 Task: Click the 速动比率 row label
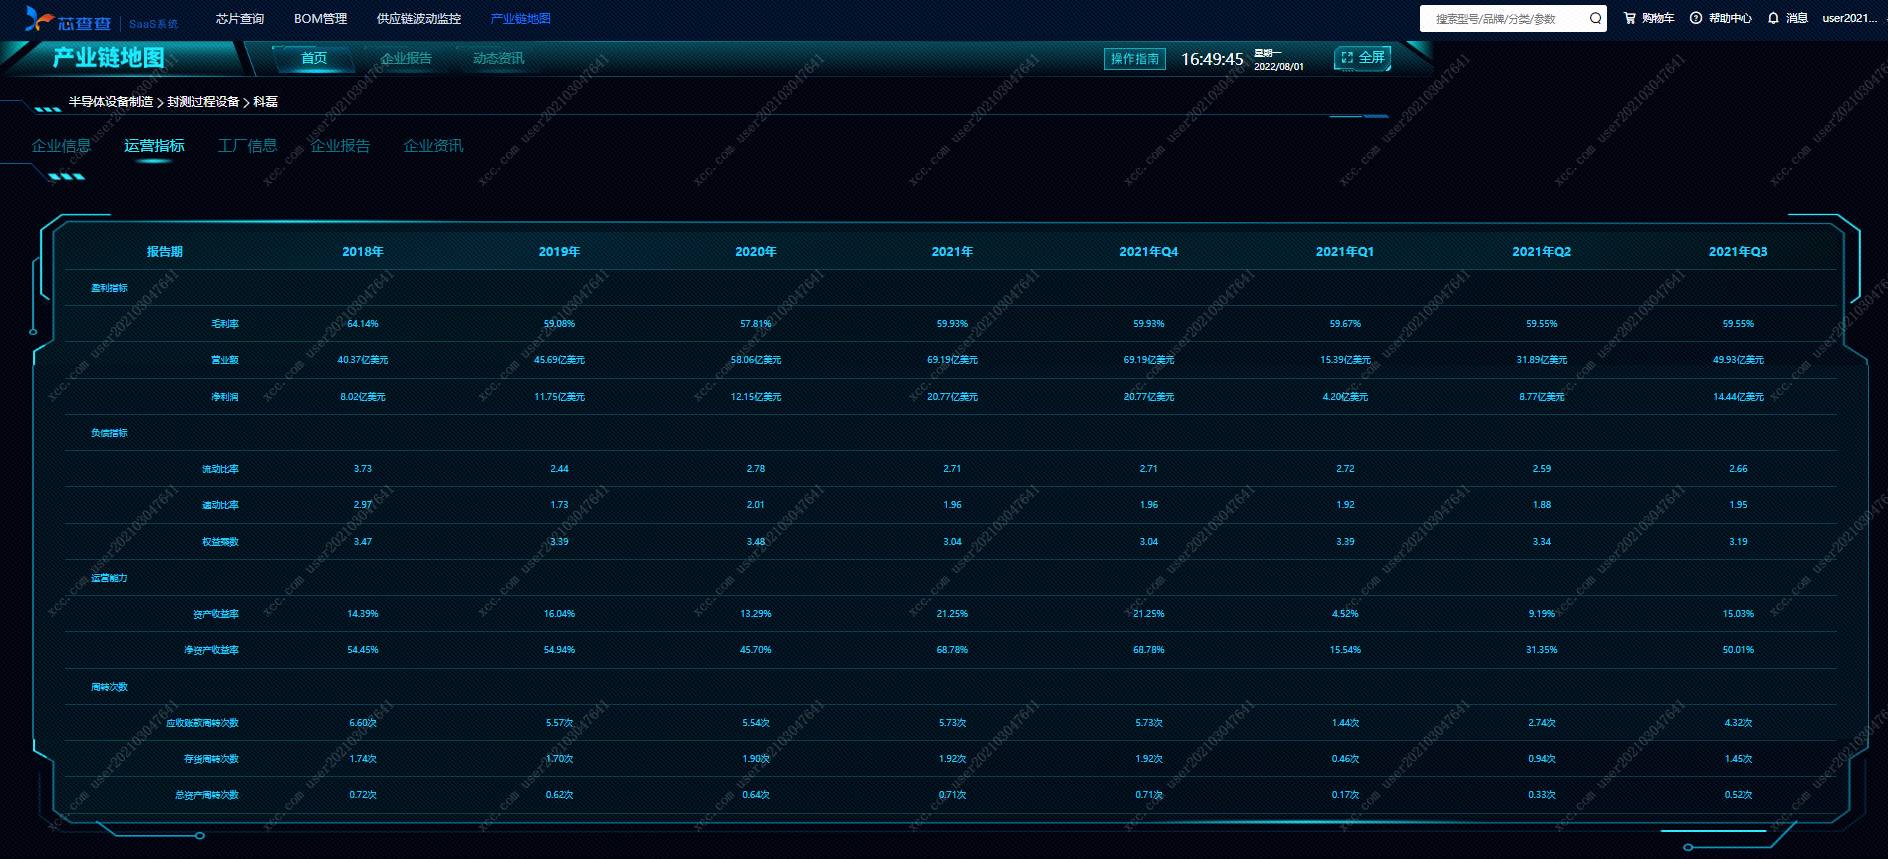coord(220,505)
